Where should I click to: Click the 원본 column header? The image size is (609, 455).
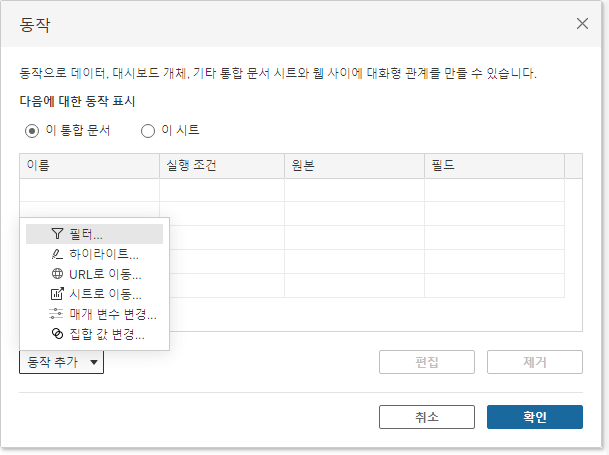tap(354, 166)
